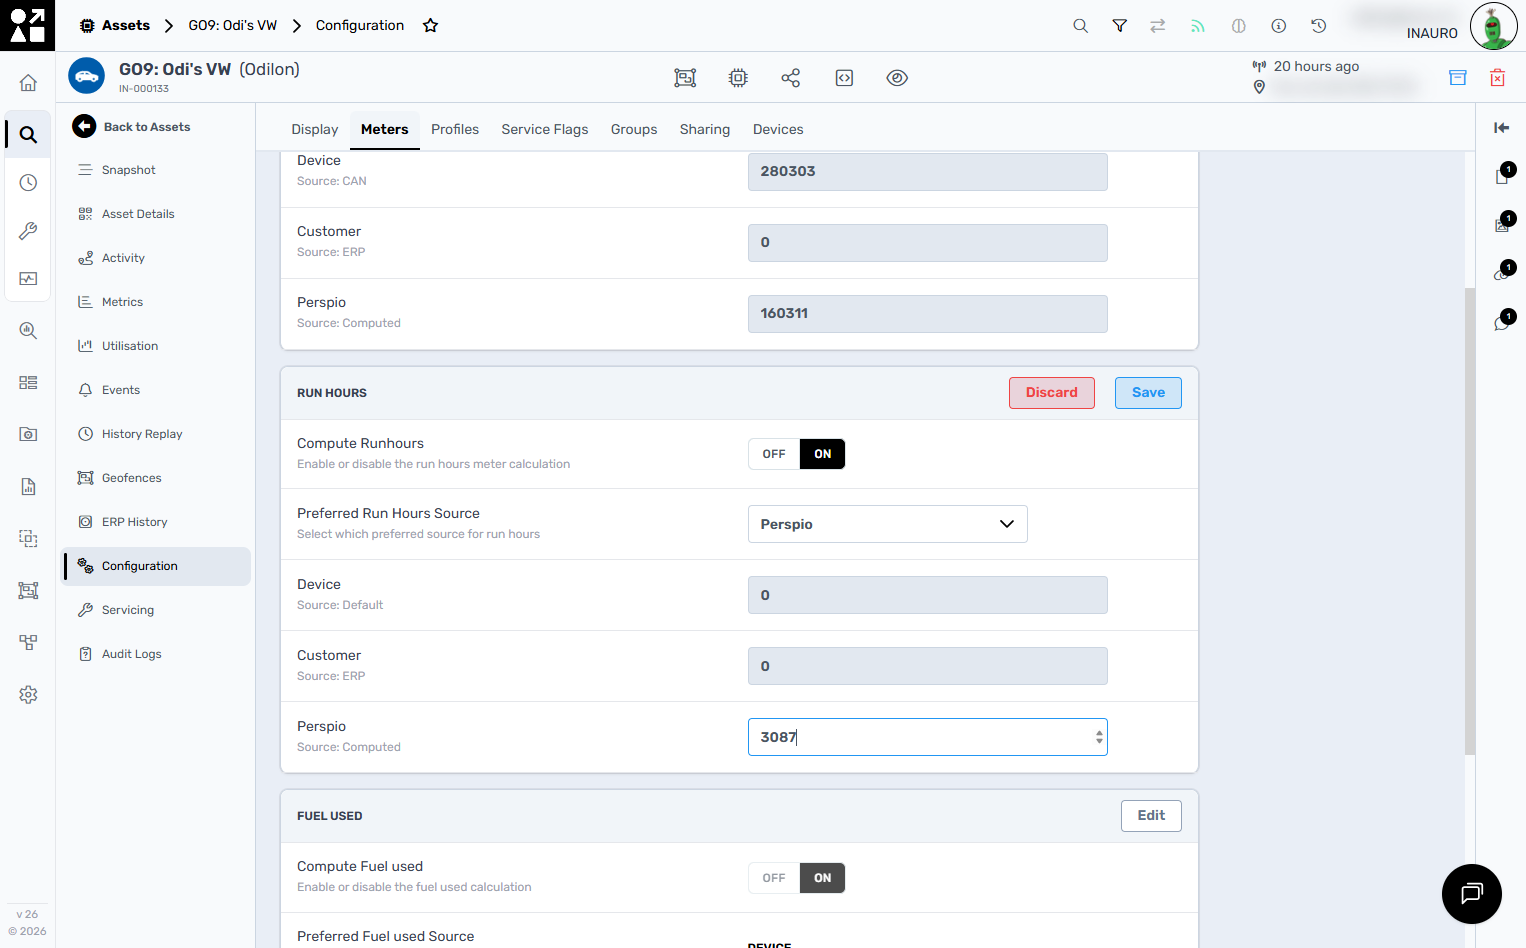The height and width of the screenshot is (948, 1526).
Task: Edit the Fuel Used section
Action: [x=1151, y=816]
